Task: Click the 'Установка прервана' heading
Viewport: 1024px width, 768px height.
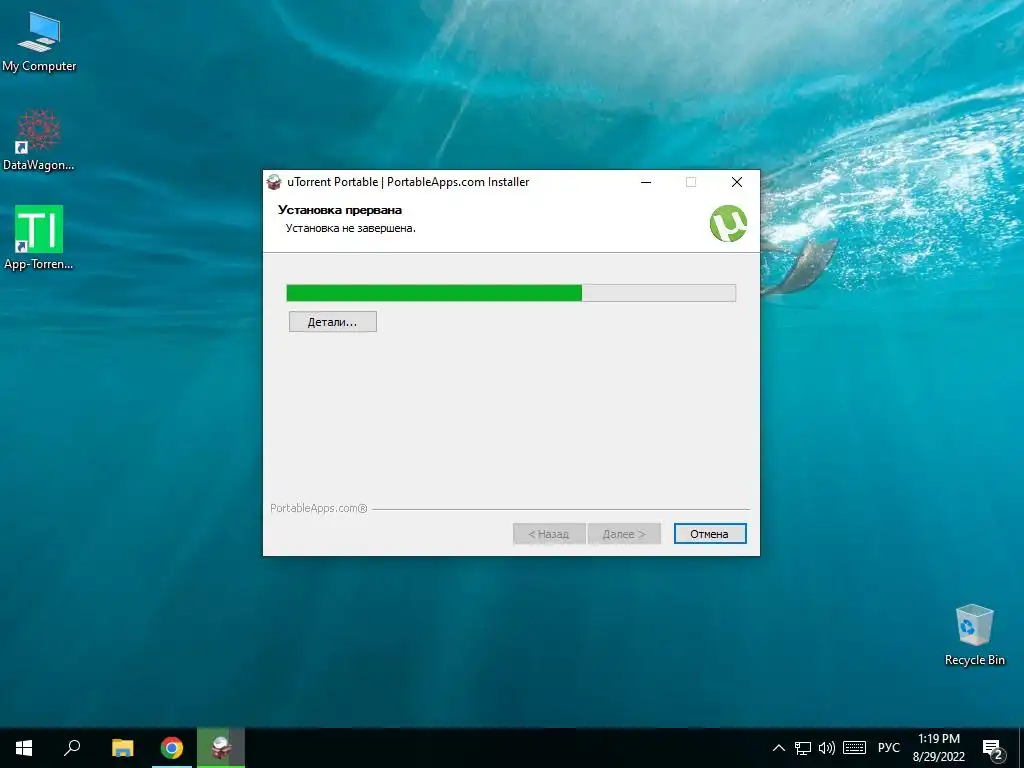Action: pyautogui.click(x=340, y=210)
